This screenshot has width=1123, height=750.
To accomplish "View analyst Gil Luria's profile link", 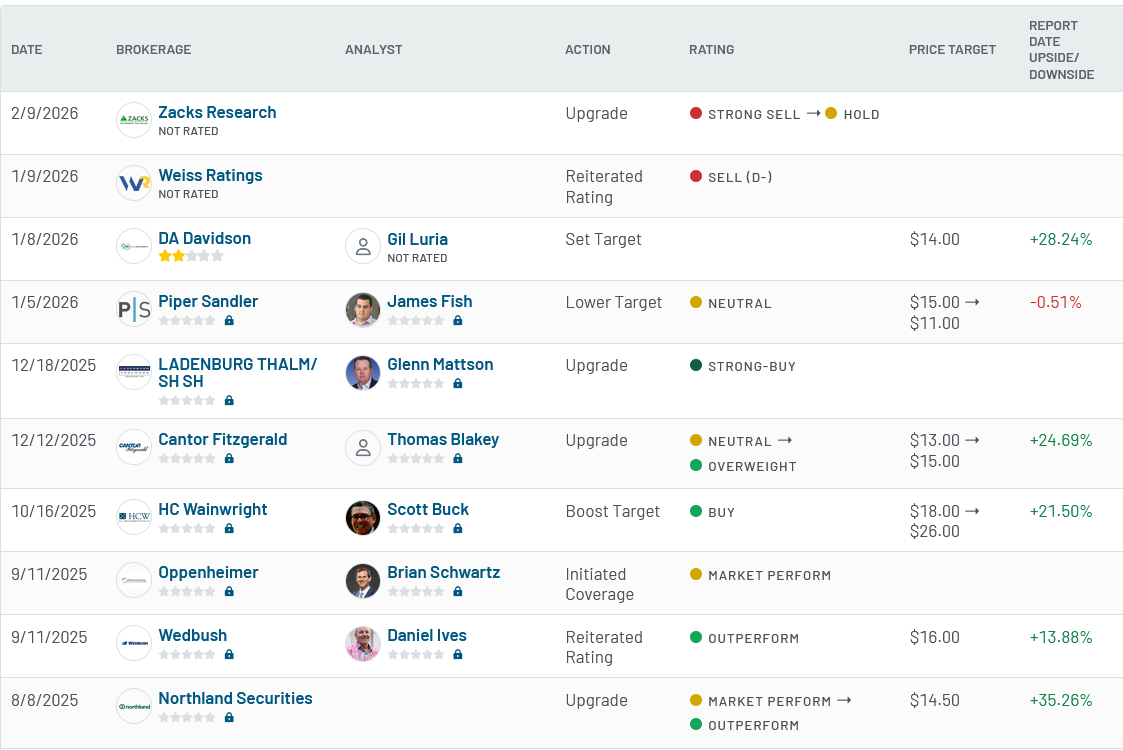I will tap(418, 239).
